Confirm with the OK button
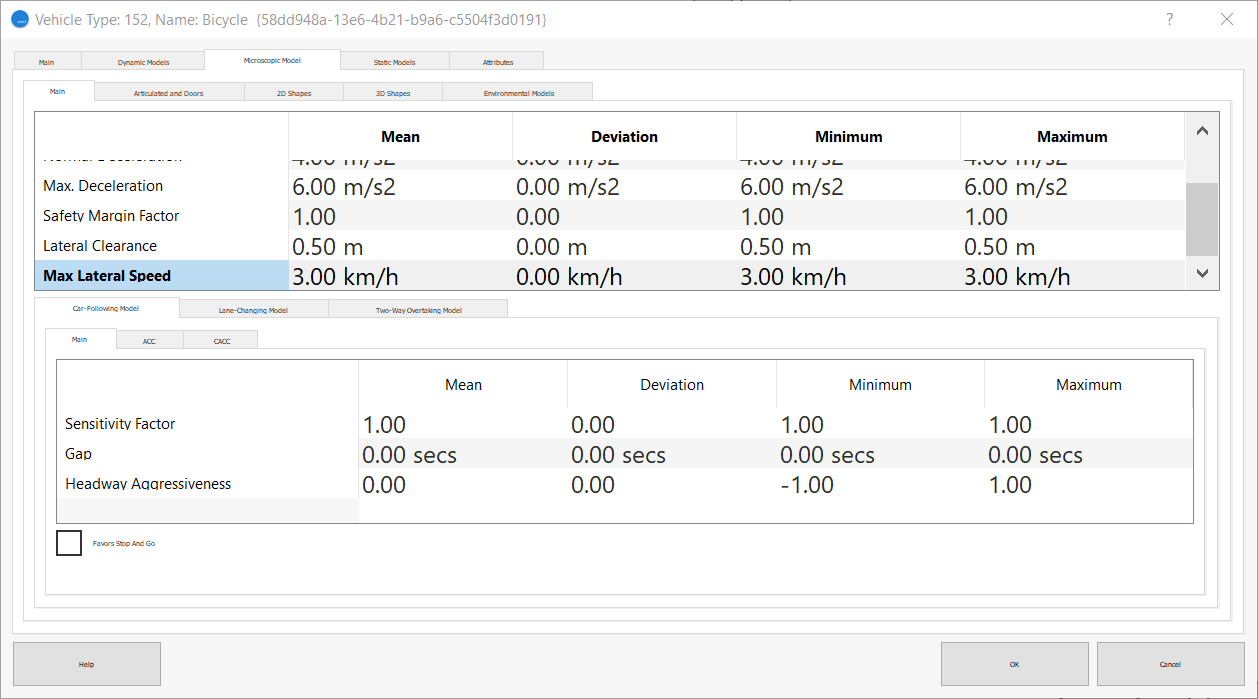 click(1015, 664)
